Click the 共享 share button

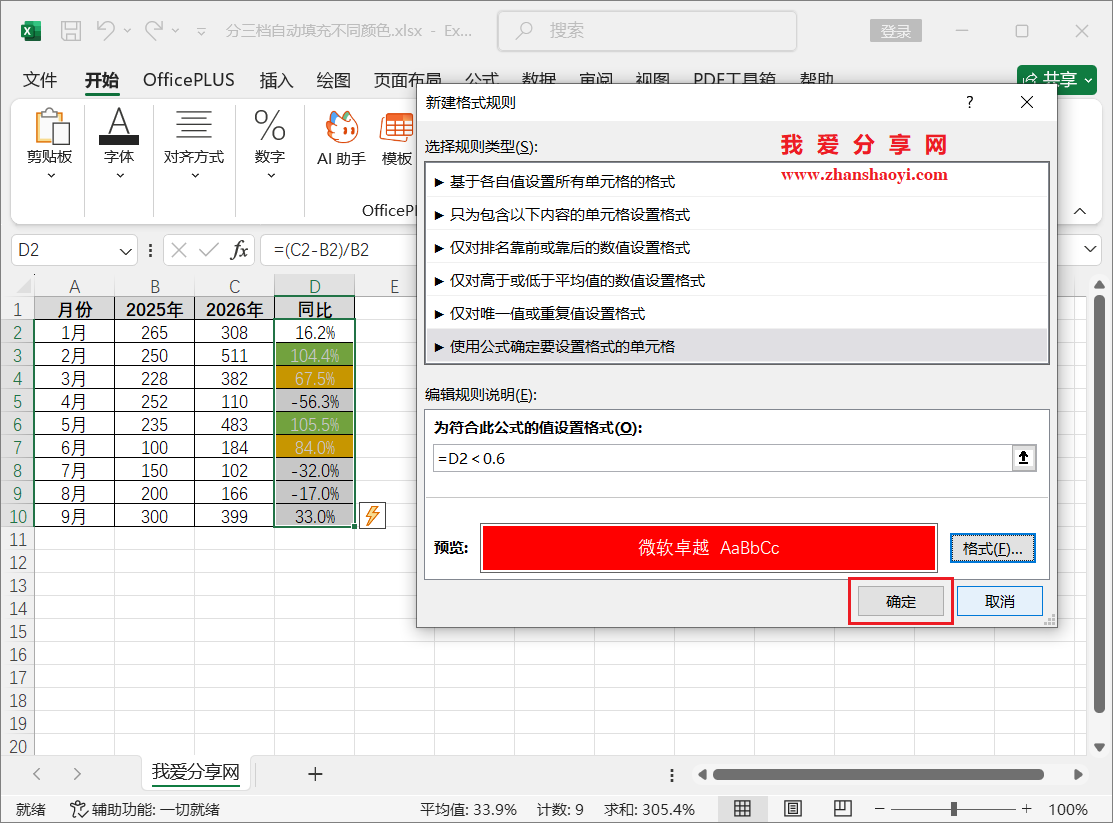pos(1057,80)
